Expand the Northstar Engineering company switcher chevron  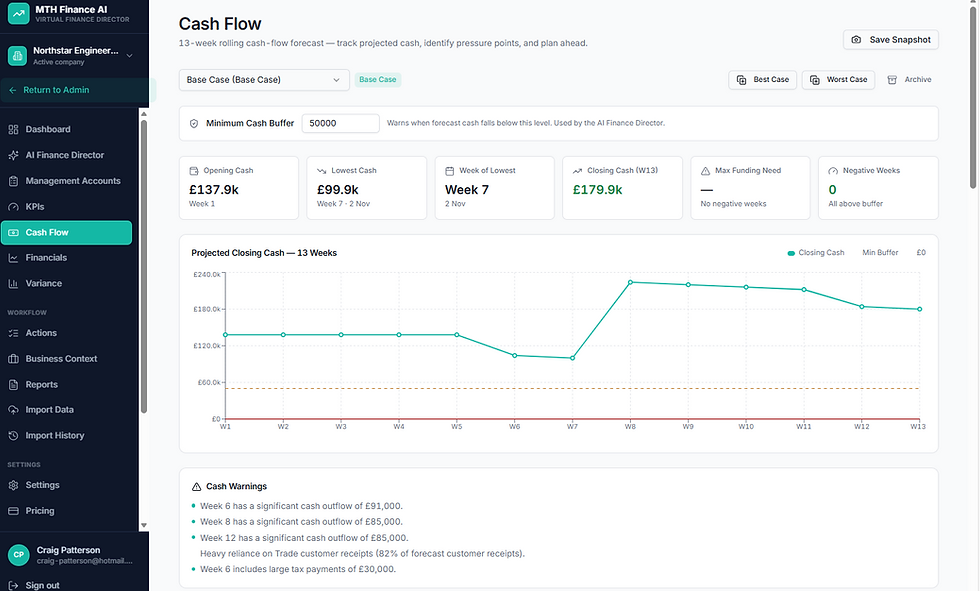(x=129, y=56)
